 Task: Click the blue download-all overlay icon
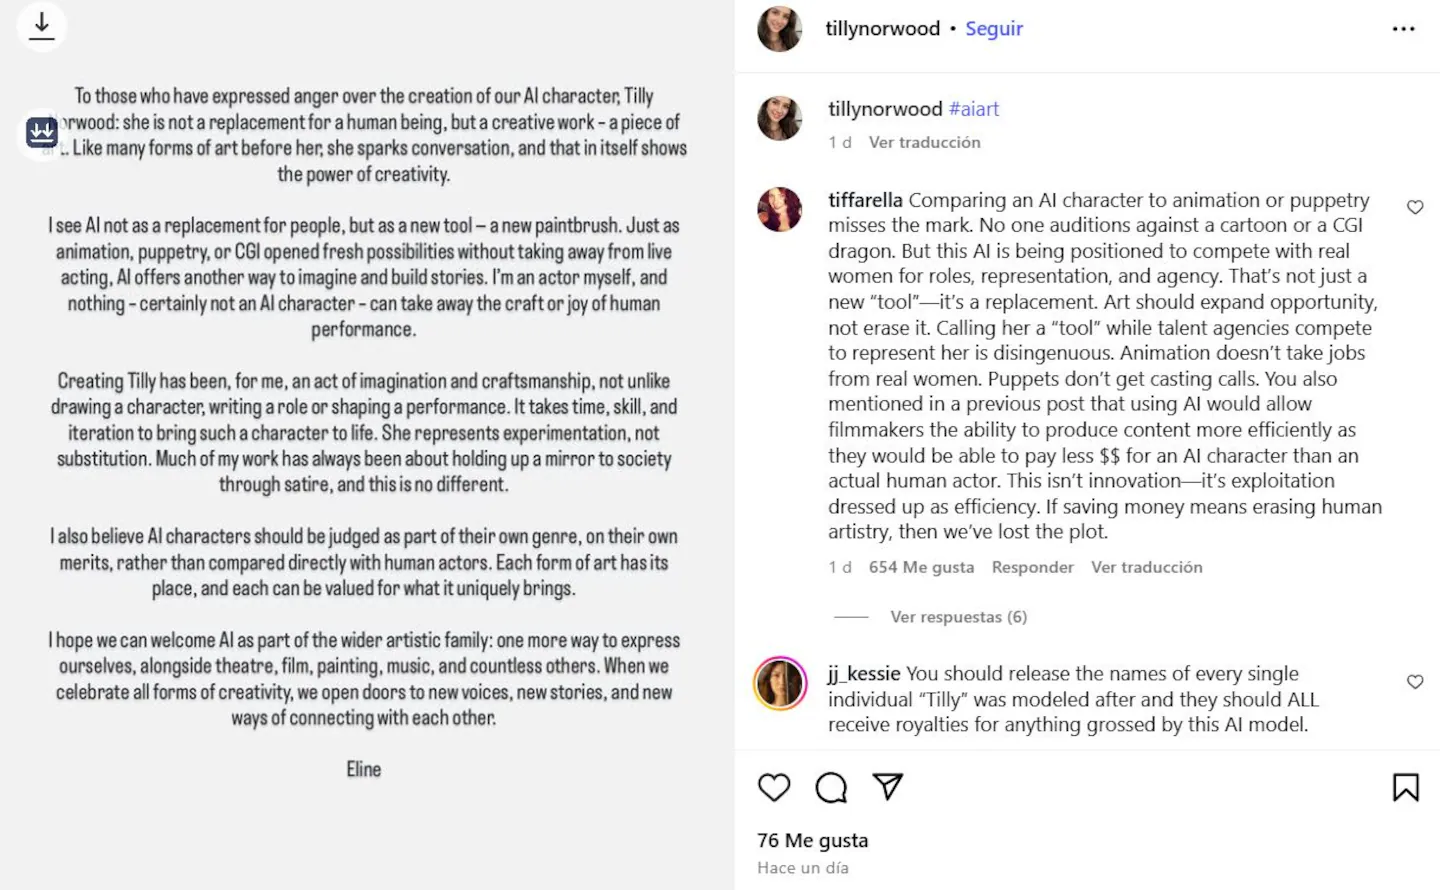tap(42, 132)
